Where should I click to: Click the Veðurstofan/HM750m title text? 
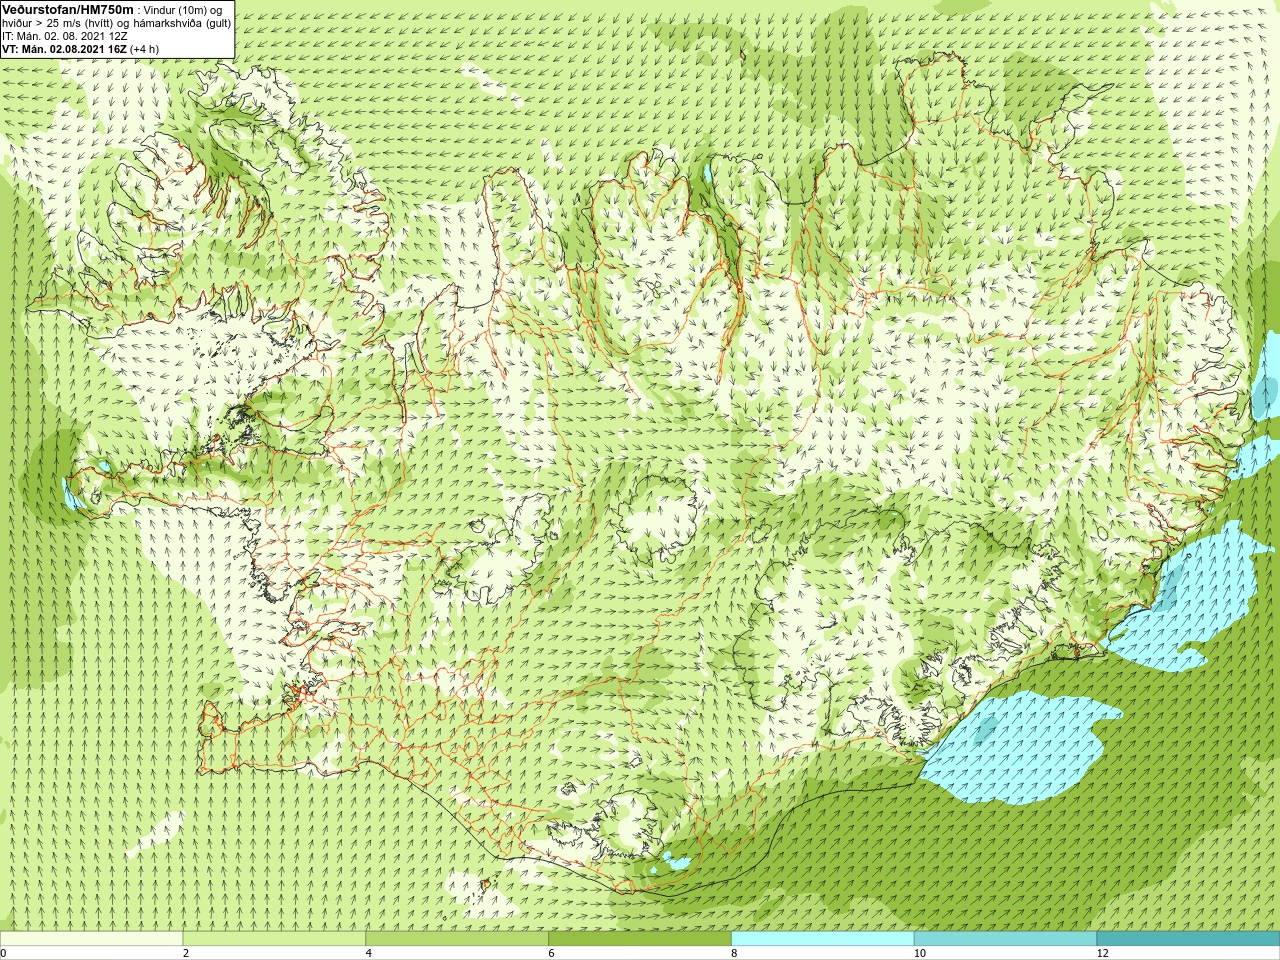[68, 9]
